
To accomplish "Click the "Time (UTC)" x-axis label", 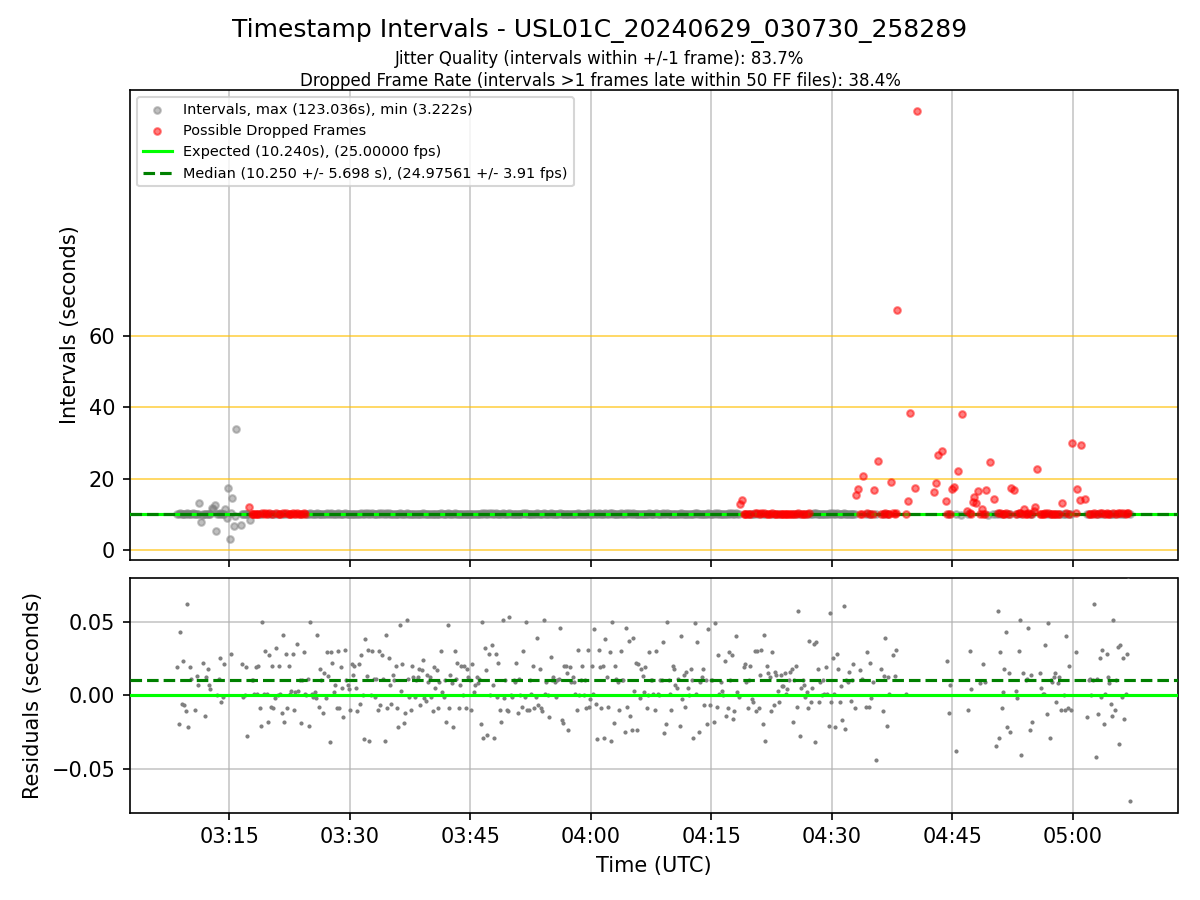I will coord(653,865).
